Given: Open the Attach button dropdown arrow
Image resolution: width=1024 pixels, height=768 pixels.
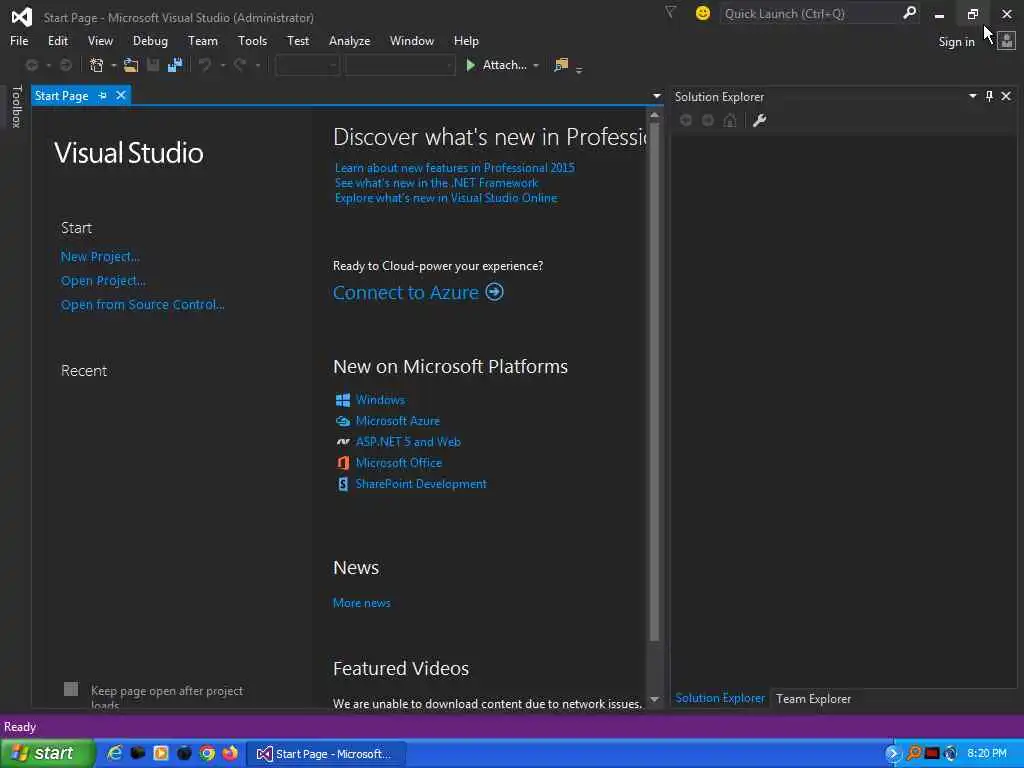Looking at the screenshot, I should [536, 65].
